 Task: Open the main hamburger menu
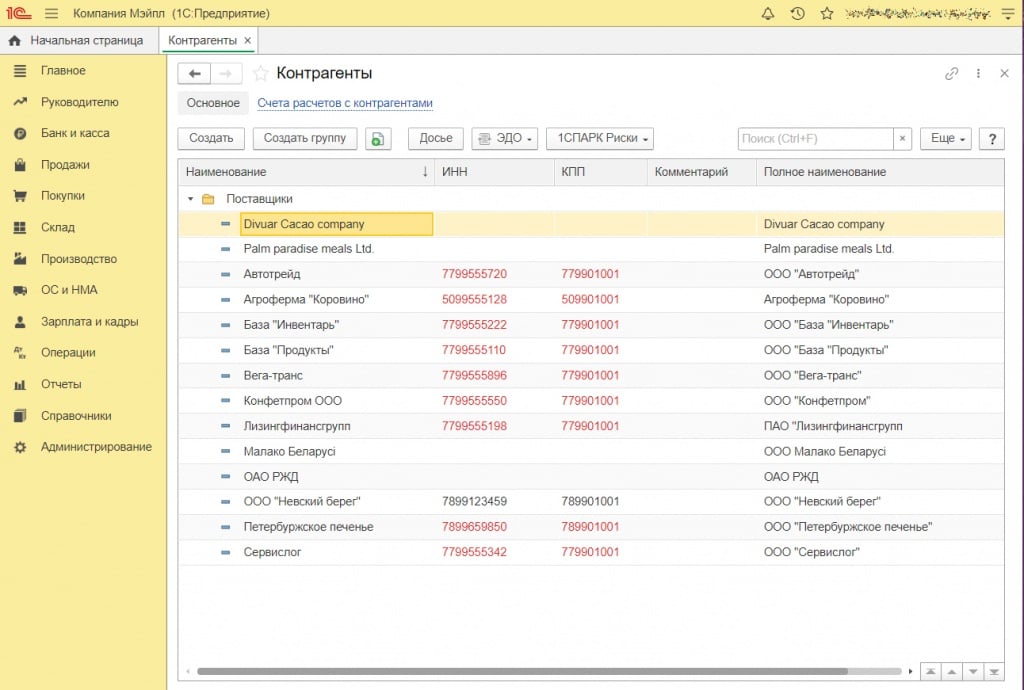pyautogui.click(x=52, y=14)
